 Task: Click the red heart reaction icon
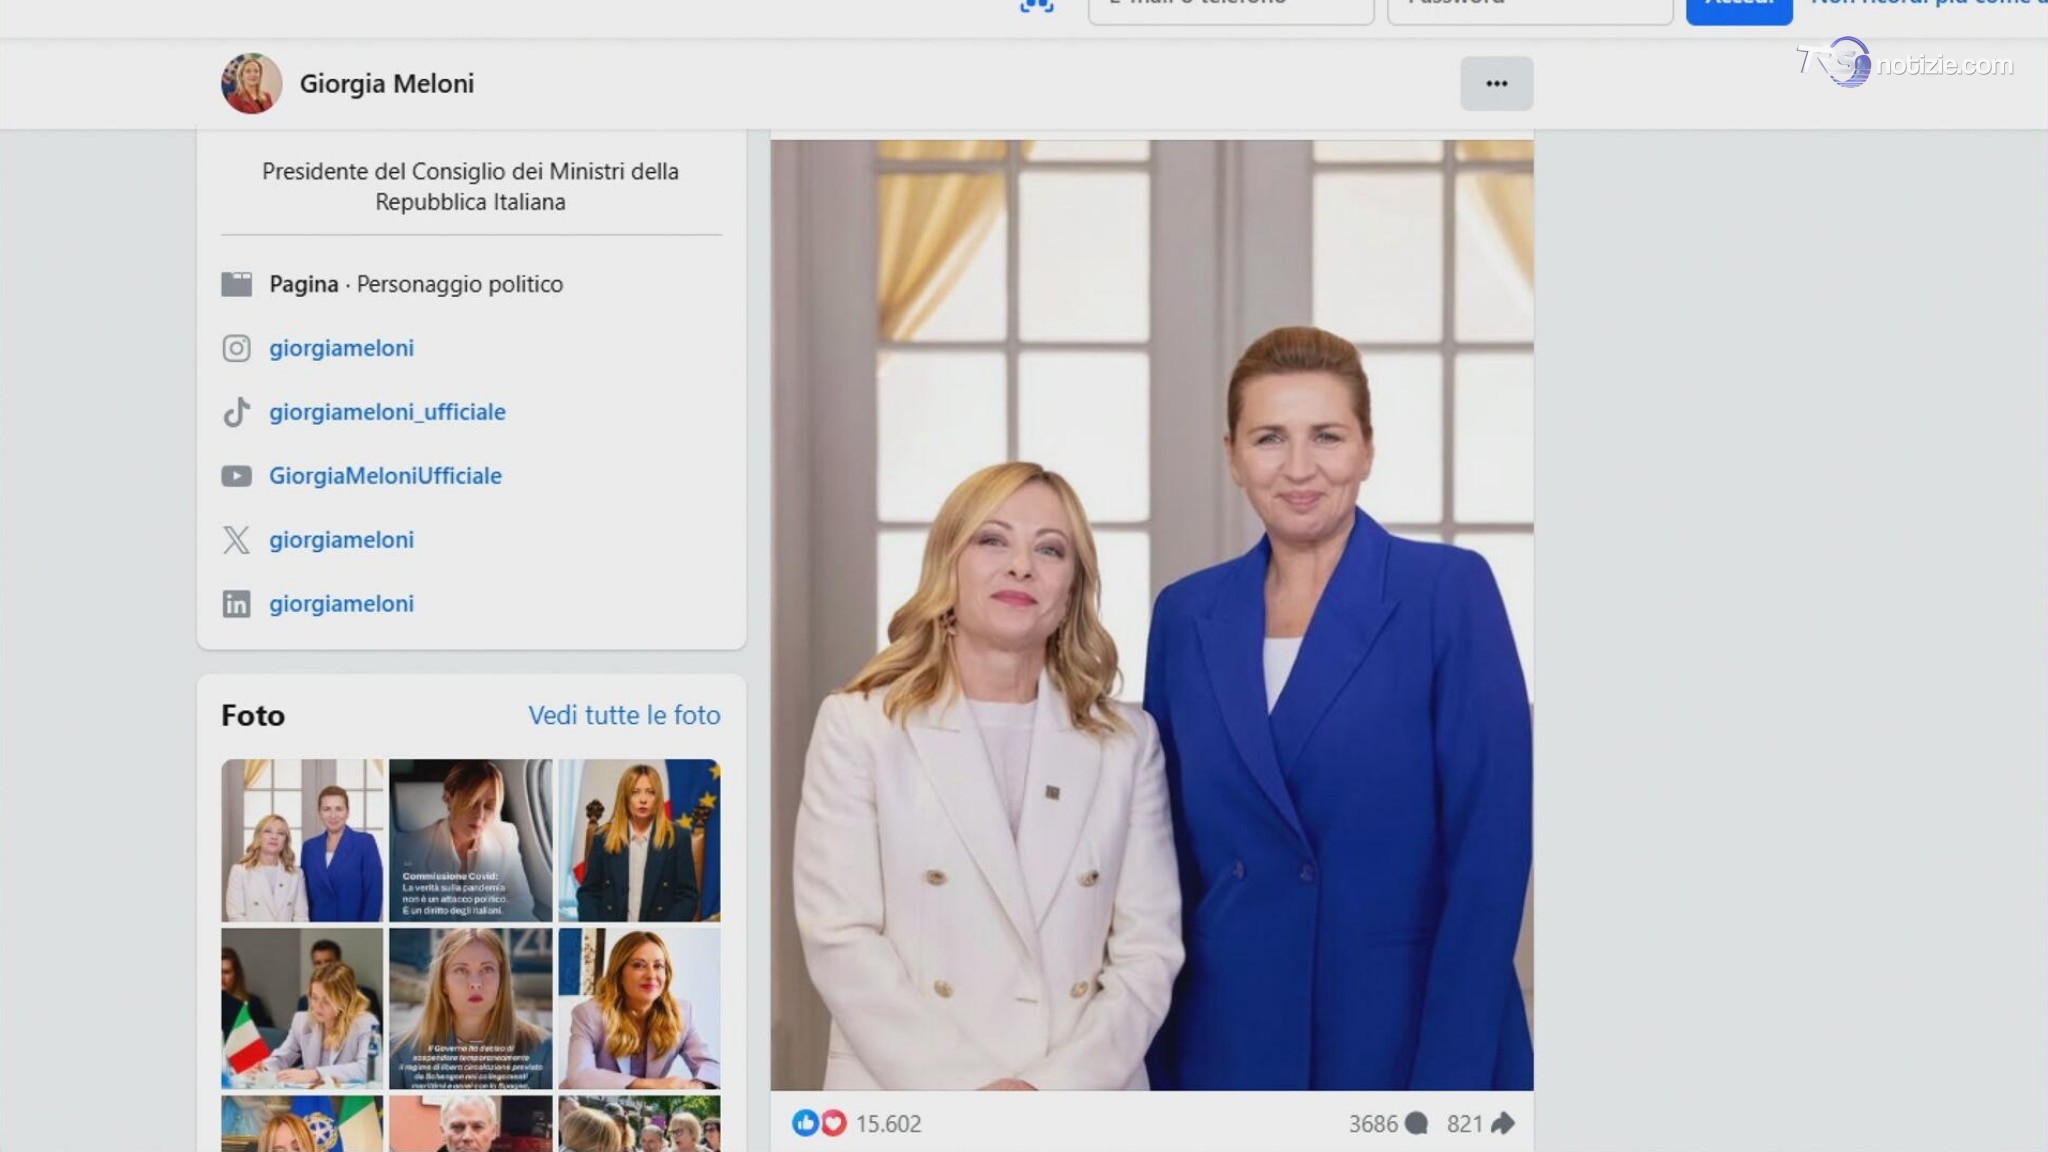tap(833, 1123)
